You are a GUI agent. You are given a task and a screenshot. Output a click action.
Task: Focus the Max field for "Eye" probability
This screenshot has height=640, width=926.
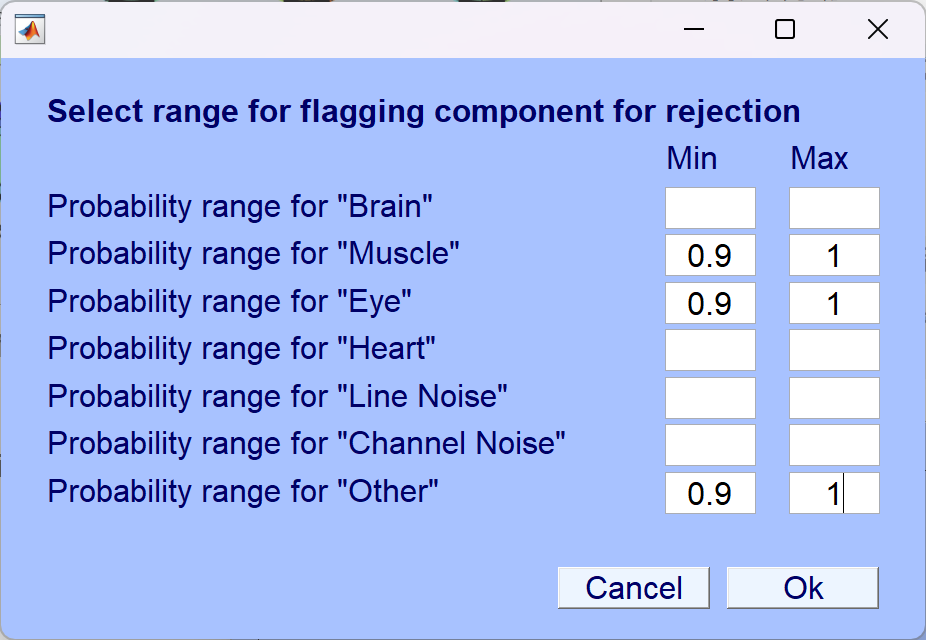tap(834, 303)
